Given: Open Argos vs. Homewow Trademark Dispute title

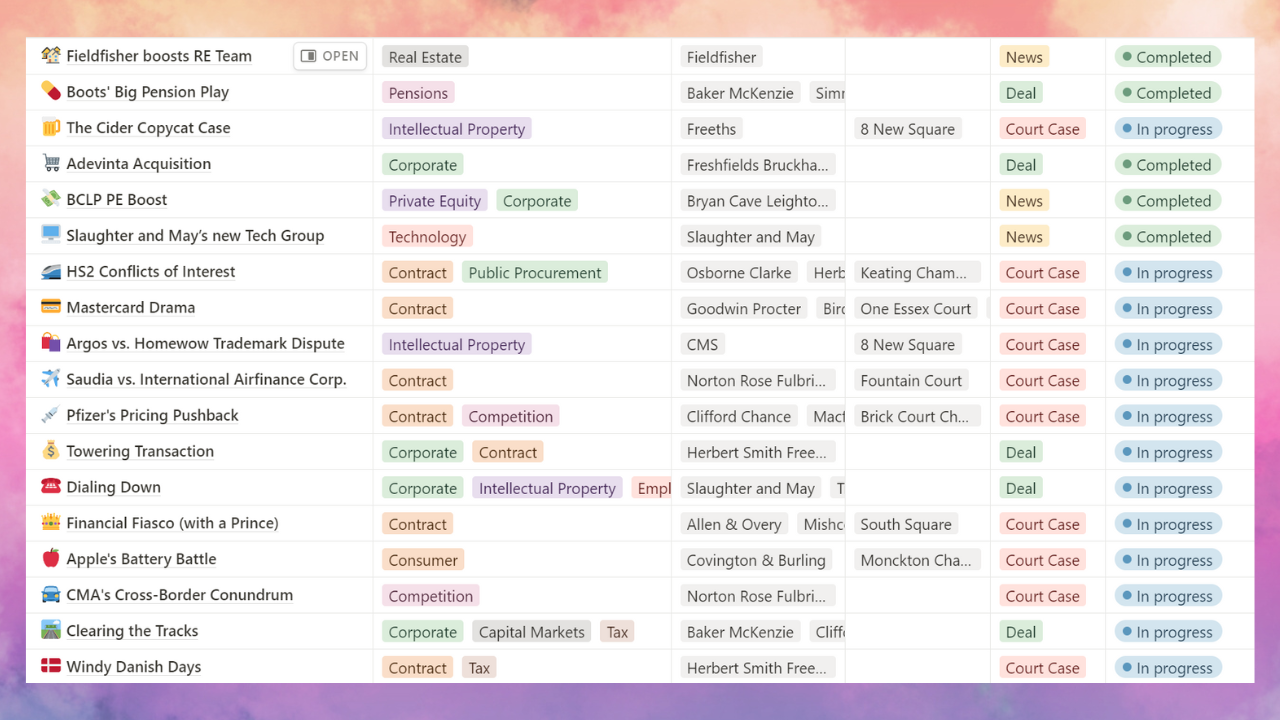Looking at the screenshot, I should (205, 344).
